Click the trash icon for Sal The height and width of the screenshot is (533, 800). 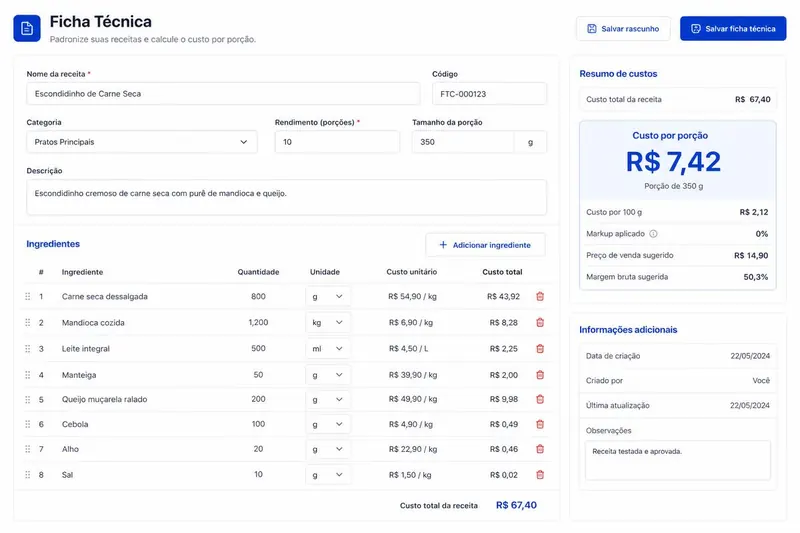(x=540, y=474)
